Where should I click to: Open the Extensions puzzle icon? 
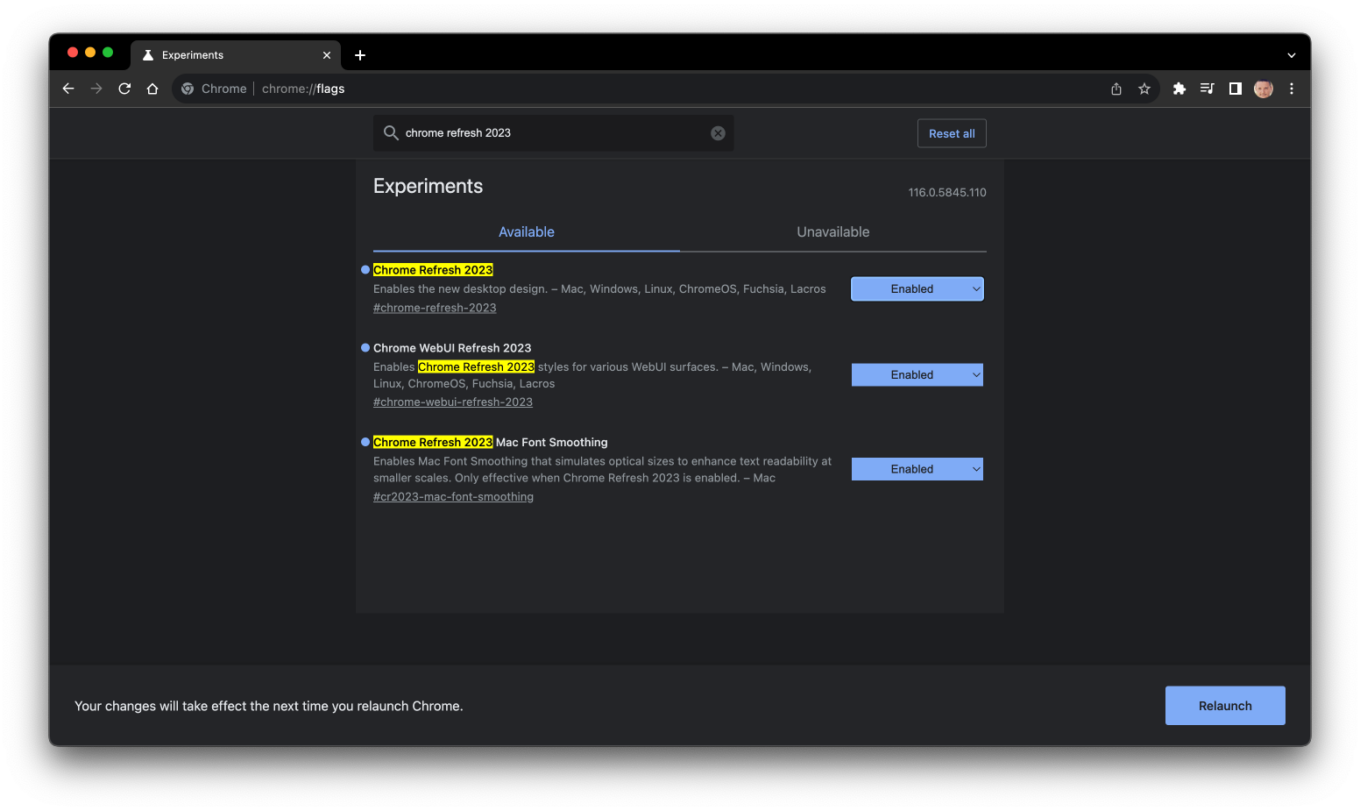(x=1179, y=89)
